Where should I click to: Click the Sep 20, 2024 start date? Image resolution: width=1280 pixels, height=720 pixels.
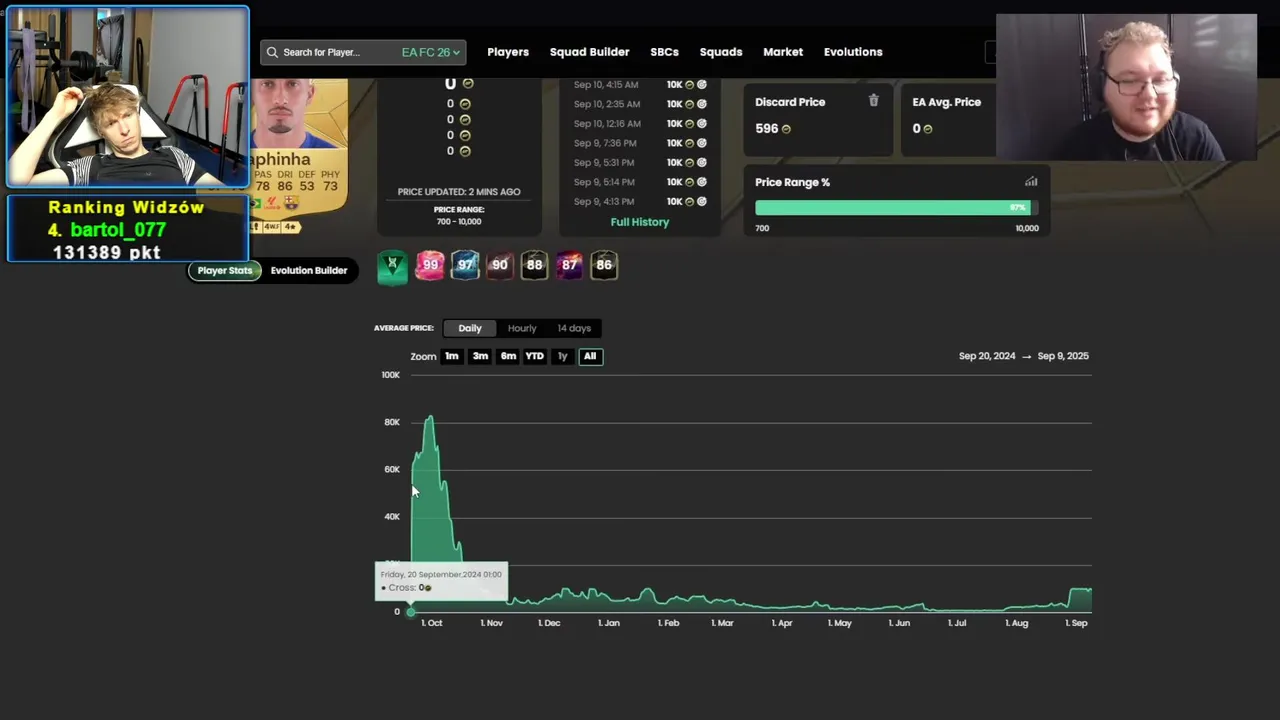pos(987,356)
